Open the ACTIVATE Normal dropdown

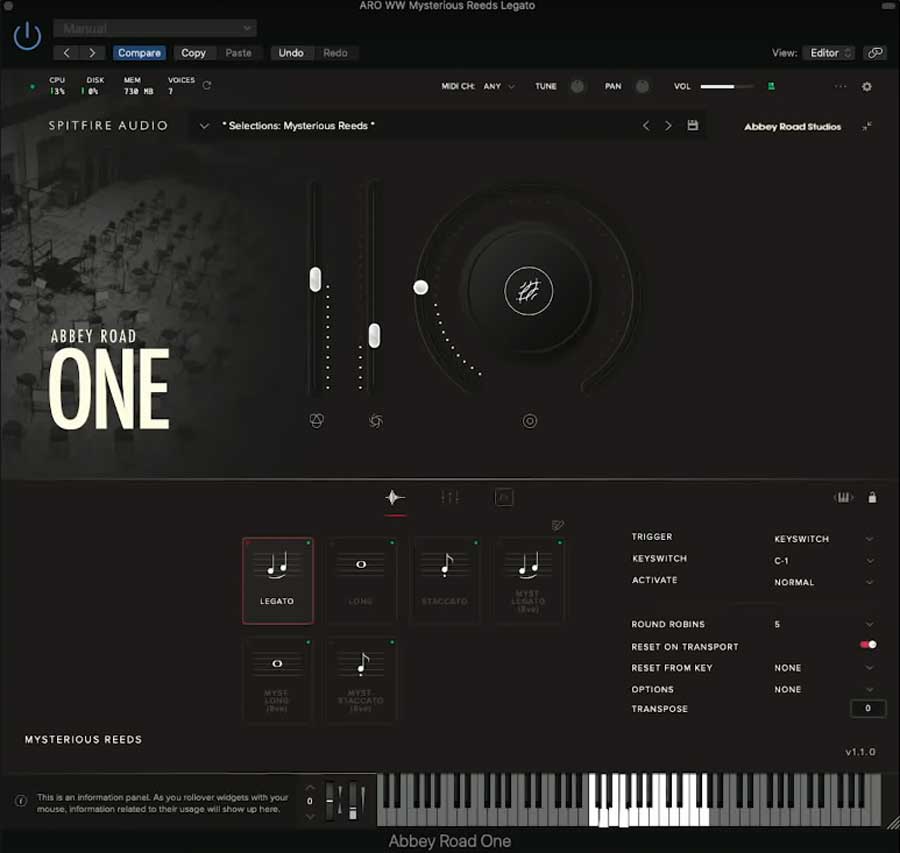click(824, 582)
